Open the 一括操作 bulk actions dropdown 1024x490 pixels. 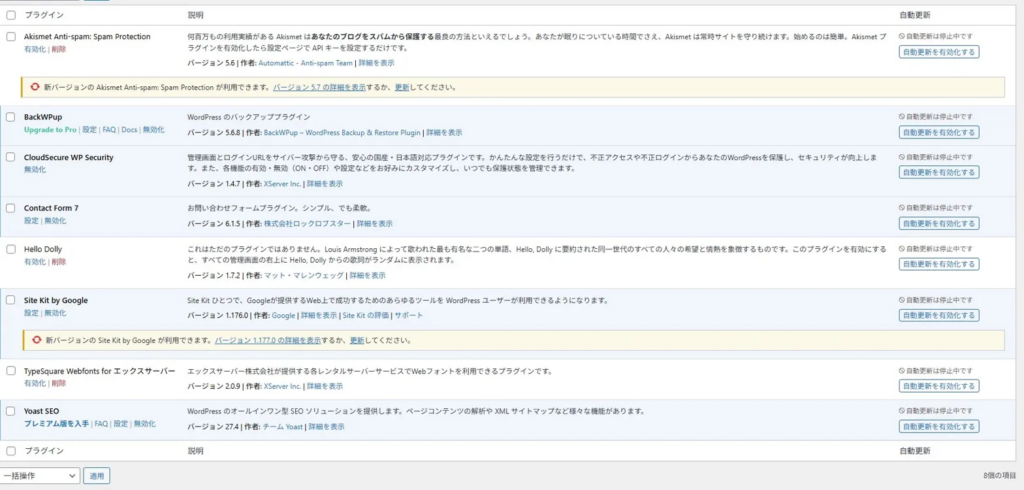[40, 476]
